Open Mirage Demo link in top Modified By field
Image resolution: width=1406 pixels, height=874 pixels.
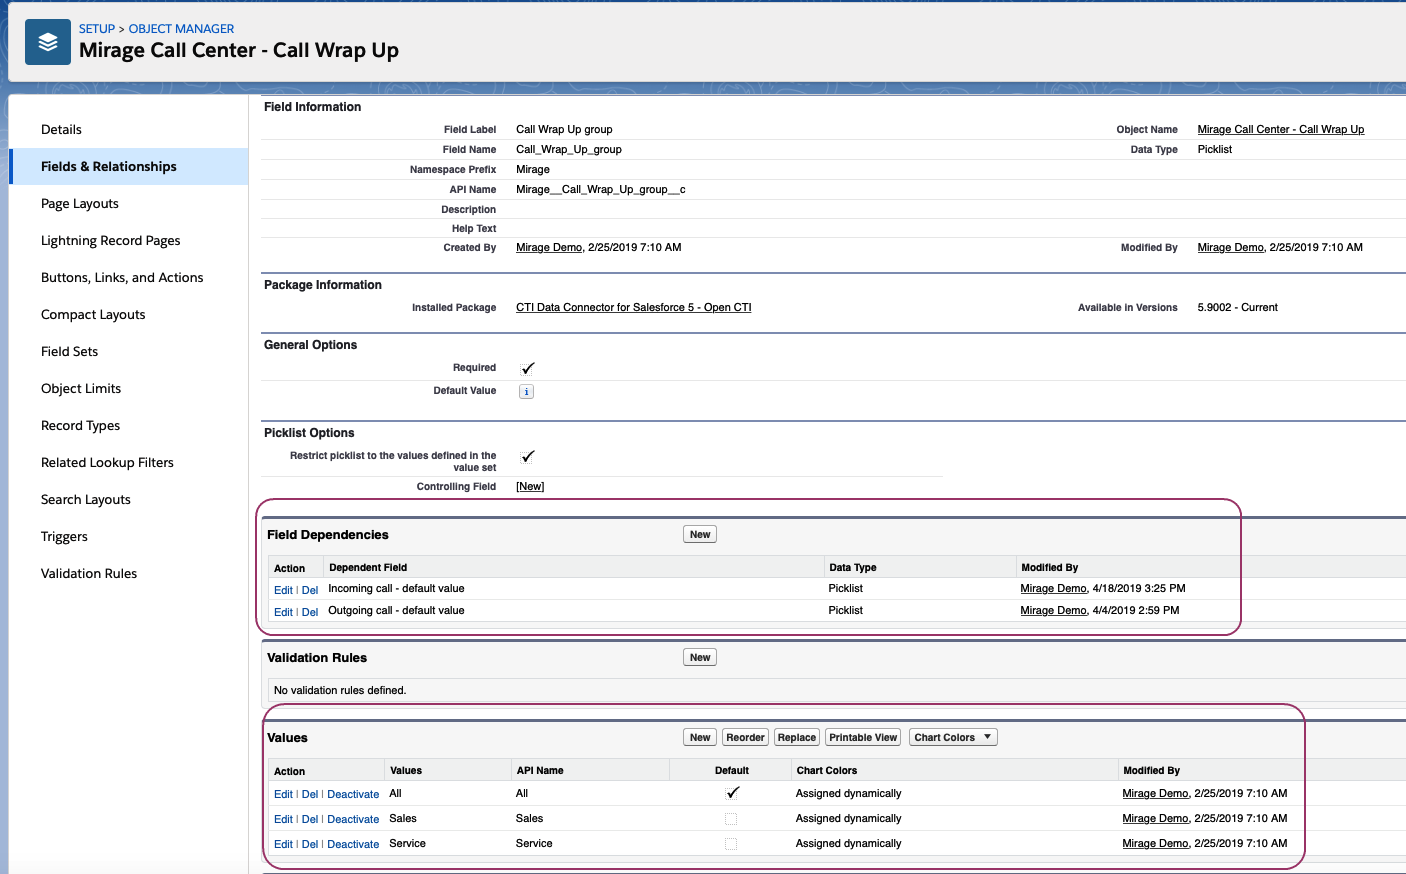pyautogui.click(x=1230, y=248)
